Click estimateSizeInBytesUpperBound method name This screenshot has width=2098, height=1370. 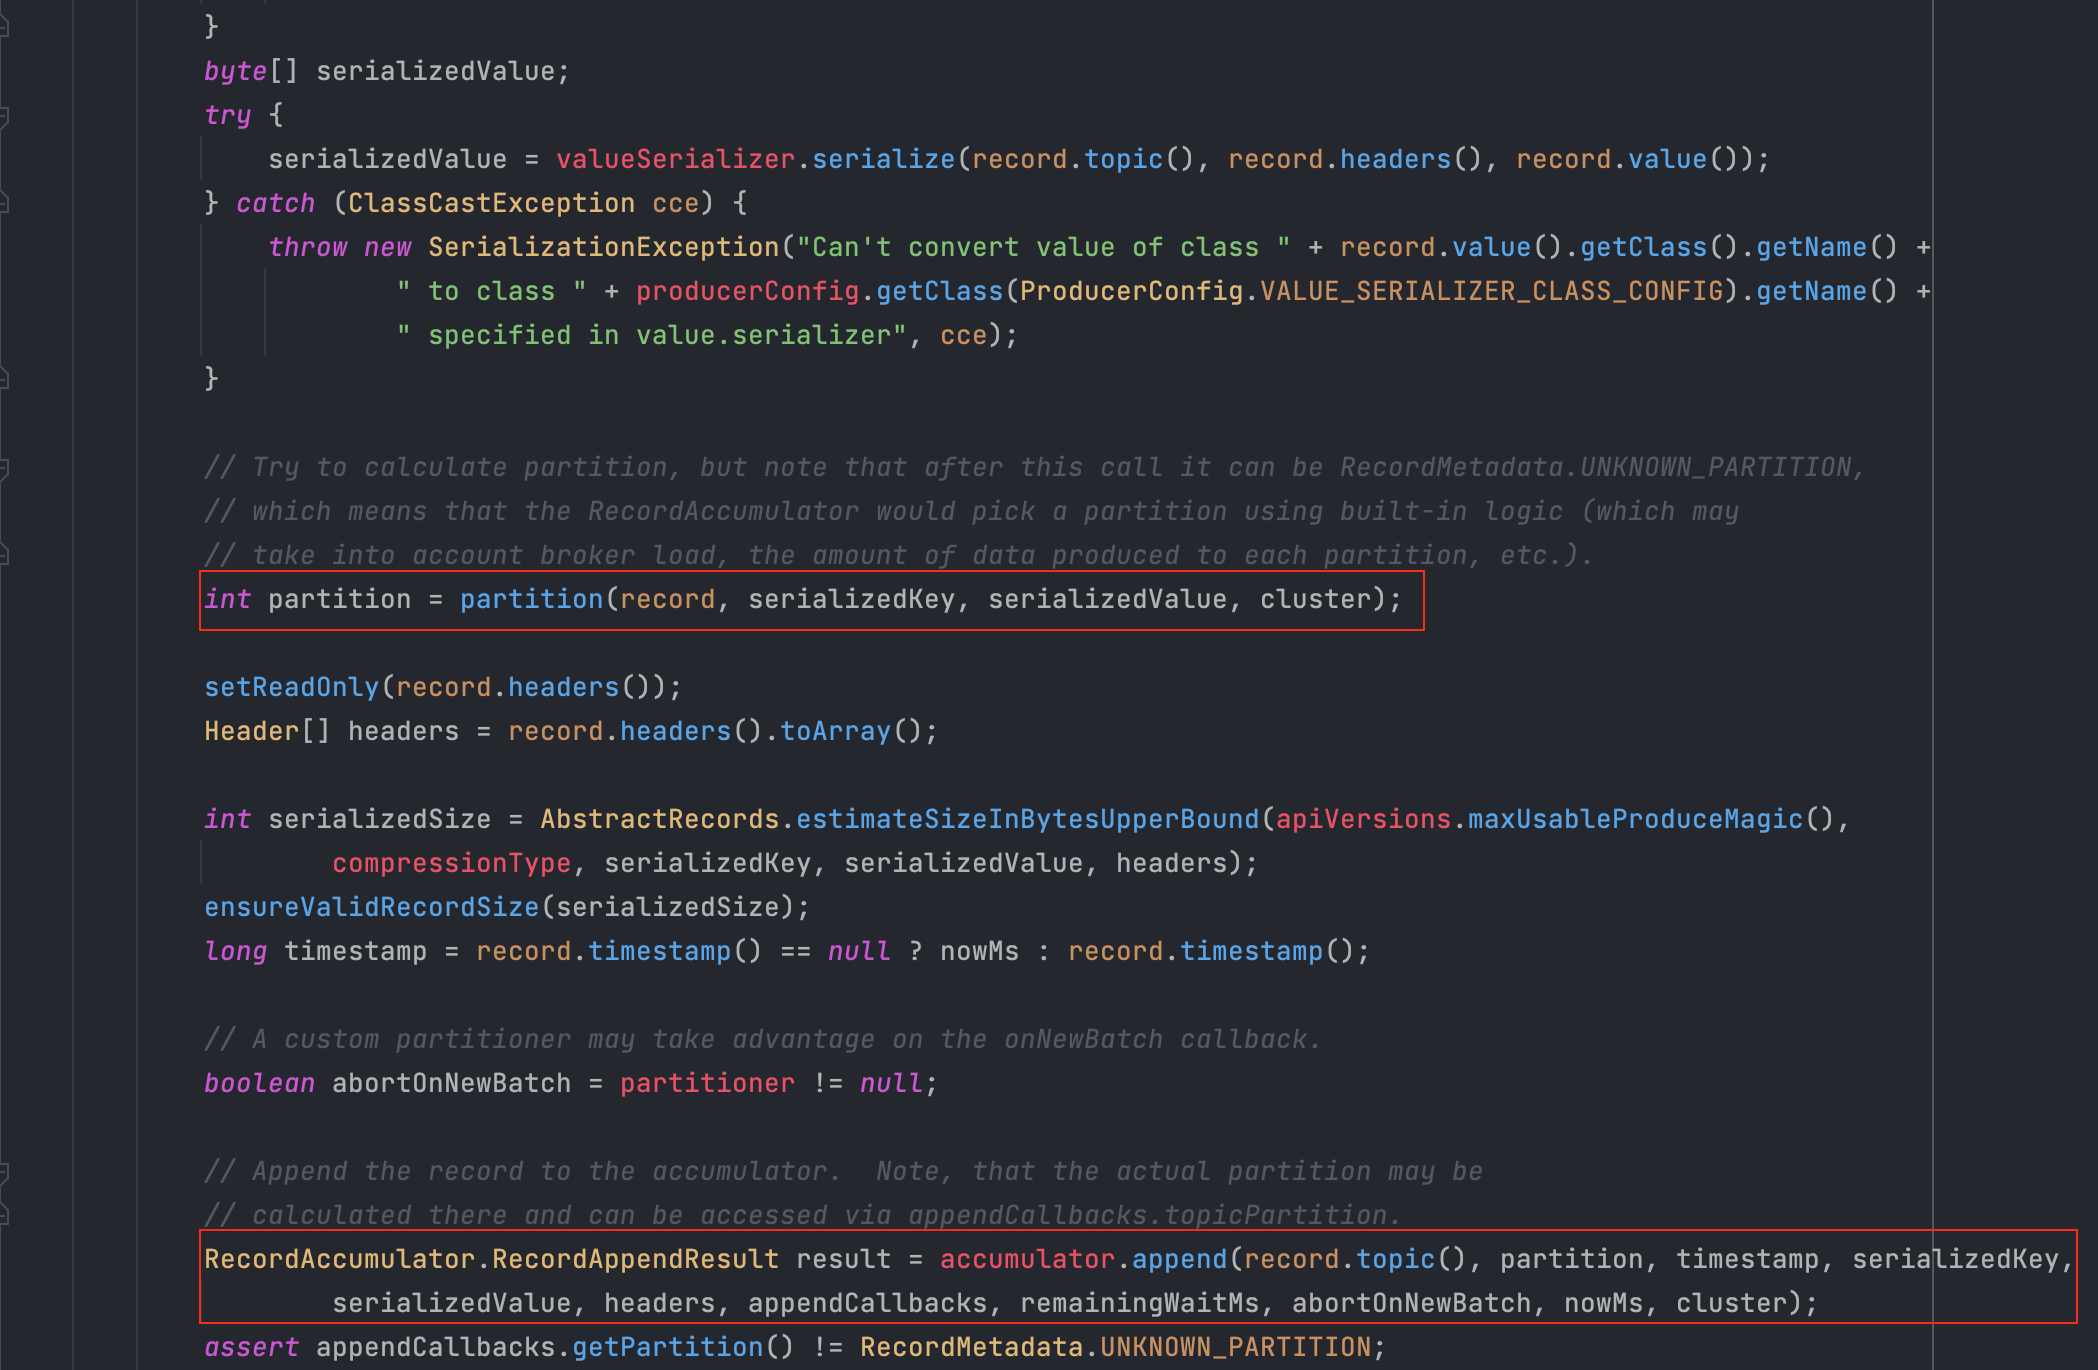[x=1027, y=819]
